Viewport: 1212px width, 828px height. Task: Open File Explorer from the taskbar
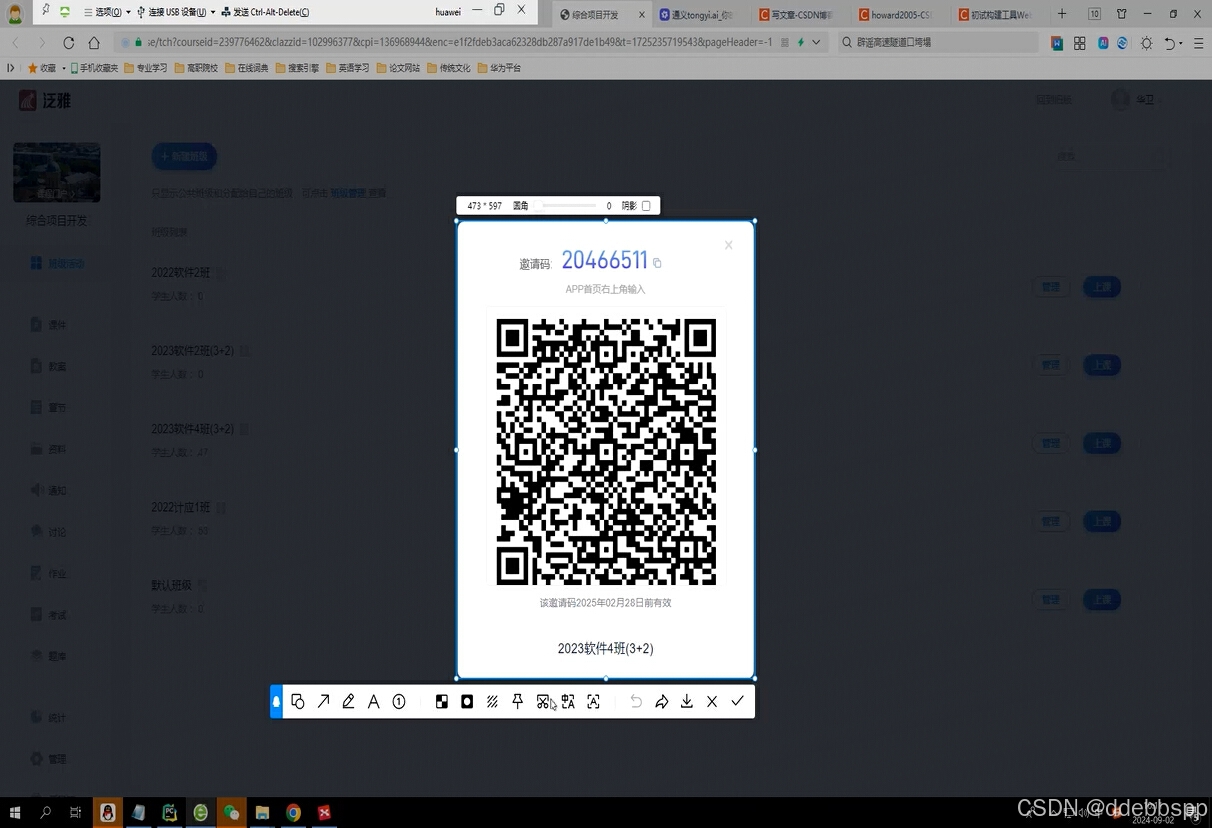tap(263, 813)
